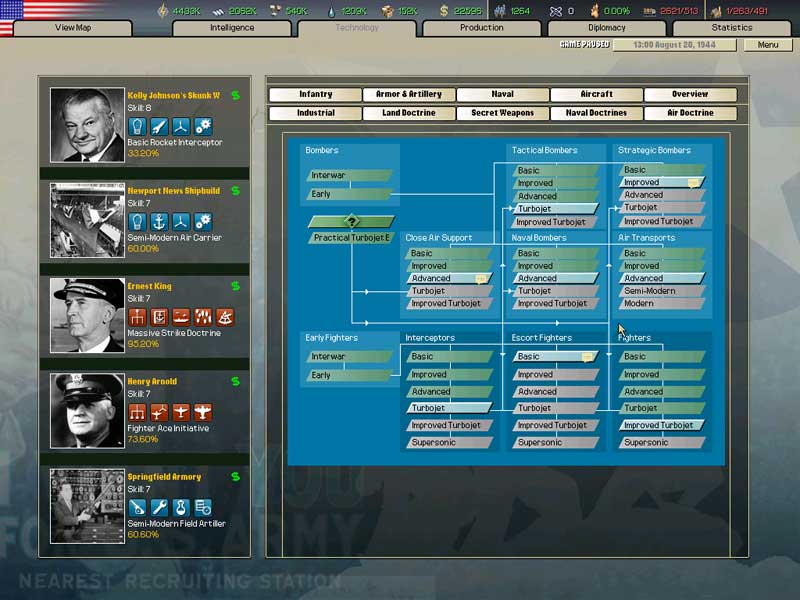Click Henry Arnold's last aircraft doctrine icon
This screenshot has height=600, width=800.
[x=203, y=412]
